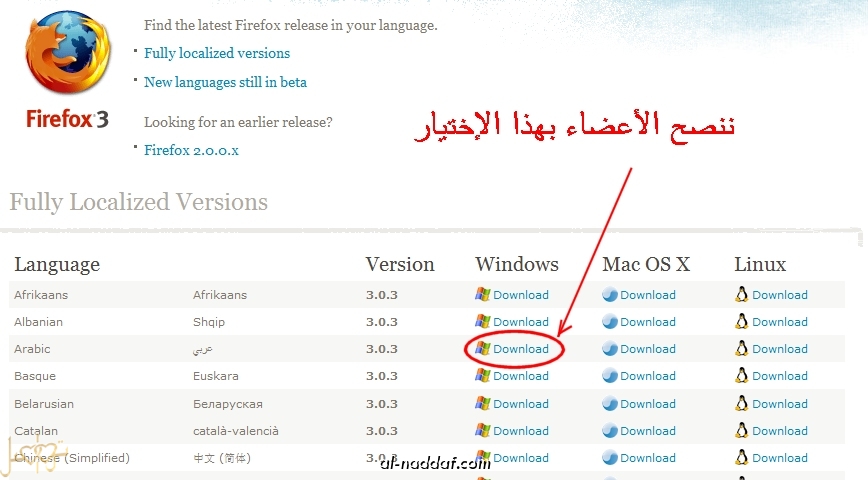The height and width of the screenshot is (480, 868).
Task: Click version 3.0.3 in Afrikaans row
Action: point(381,295)
